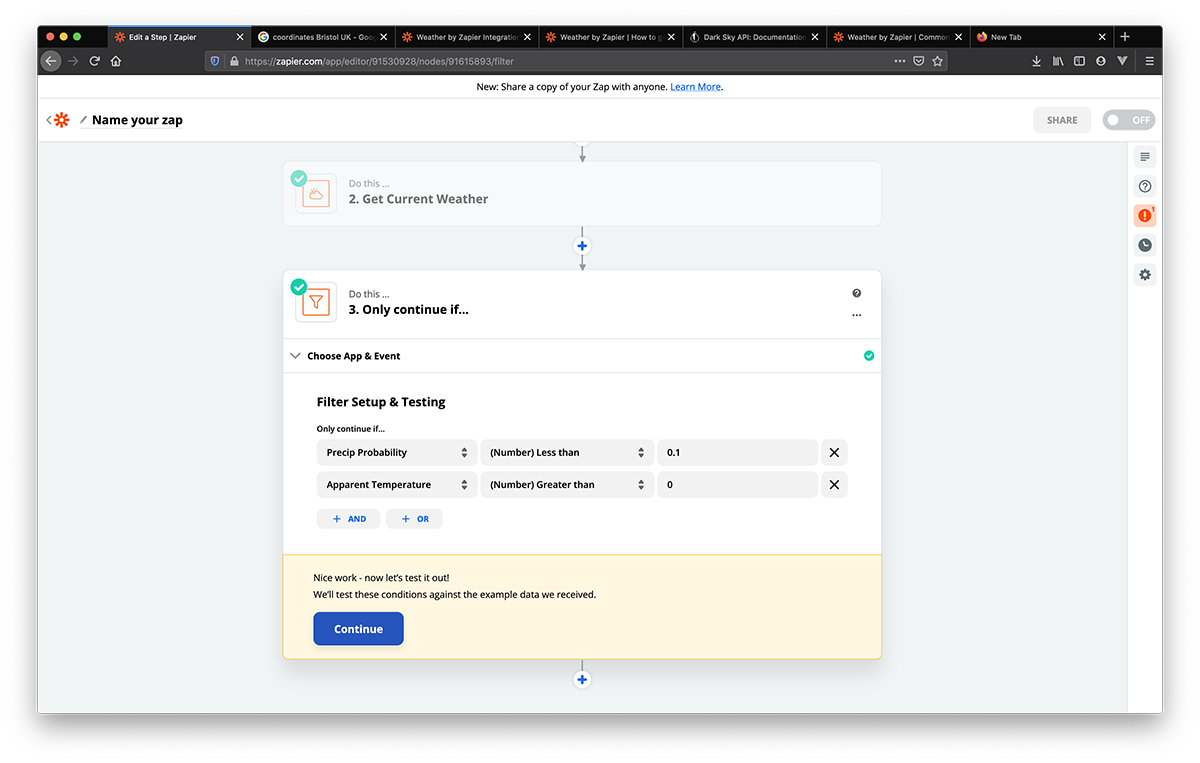Screen dimensions: 1200x763
Task: Add a step between steps 2 and 3
Action: 582,246
